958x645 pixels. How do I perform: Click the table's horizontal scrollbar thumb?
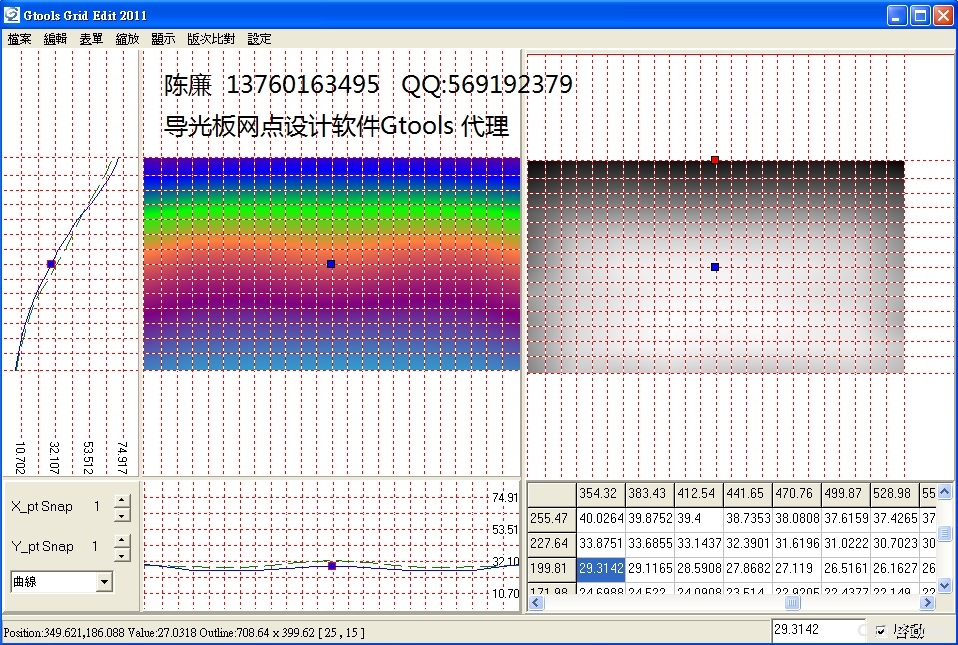pyautogui.click(x=792, y=603)
